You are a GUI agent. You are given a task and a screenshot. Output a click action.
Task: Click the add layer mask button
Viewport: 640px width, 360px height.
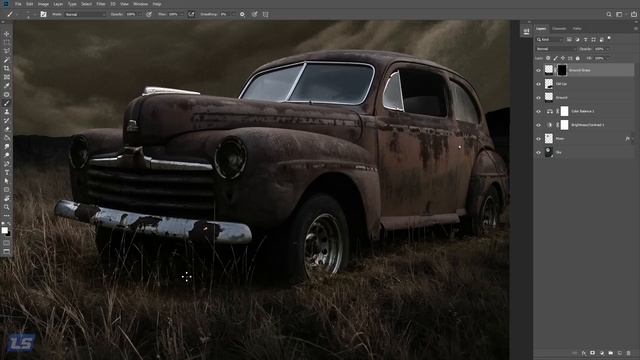coord(592,353)
